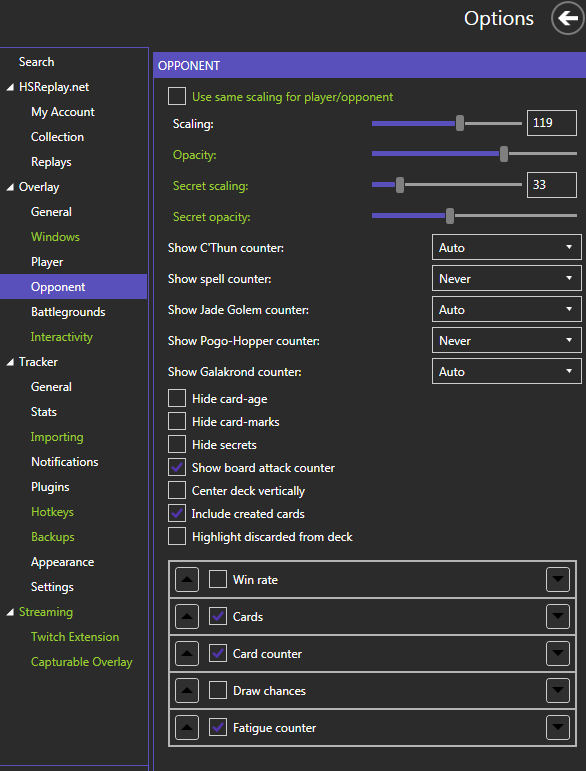Collapse the Overlay tree section
The width and height of the screenshot is (586, 771).
(10, 187)
